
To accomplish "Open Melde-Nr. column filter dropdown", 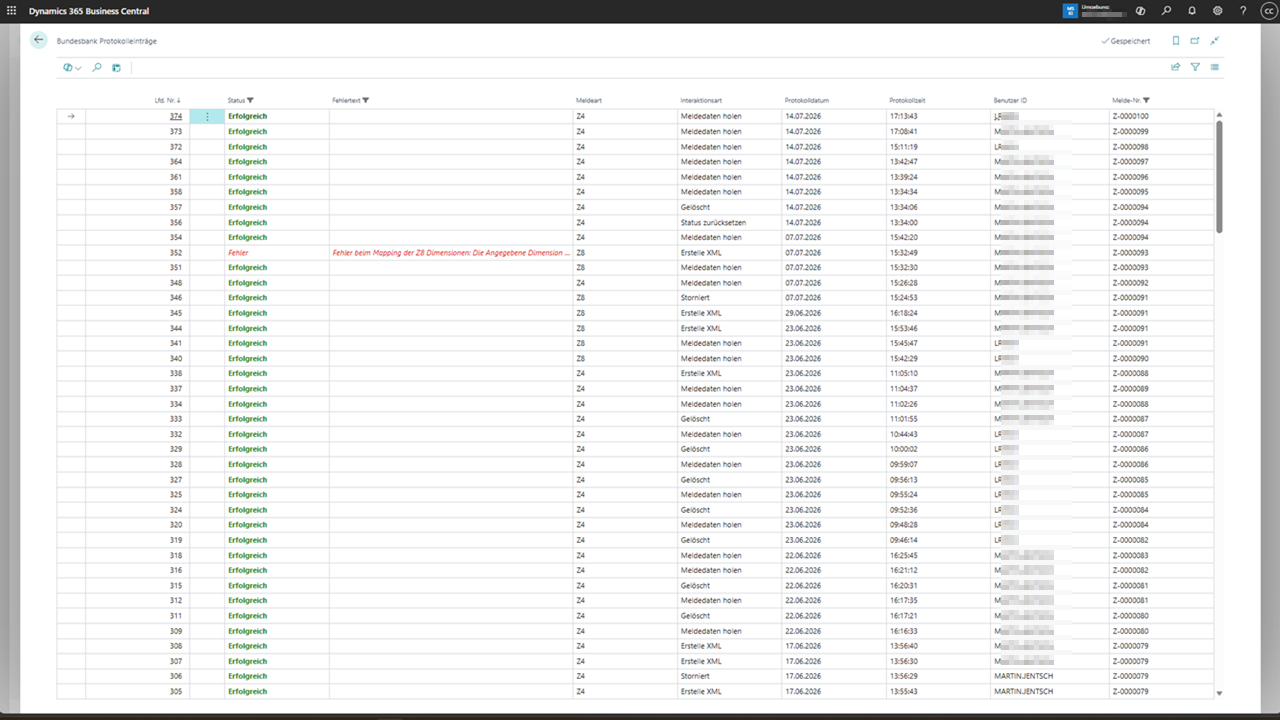I will point(1146,100).
